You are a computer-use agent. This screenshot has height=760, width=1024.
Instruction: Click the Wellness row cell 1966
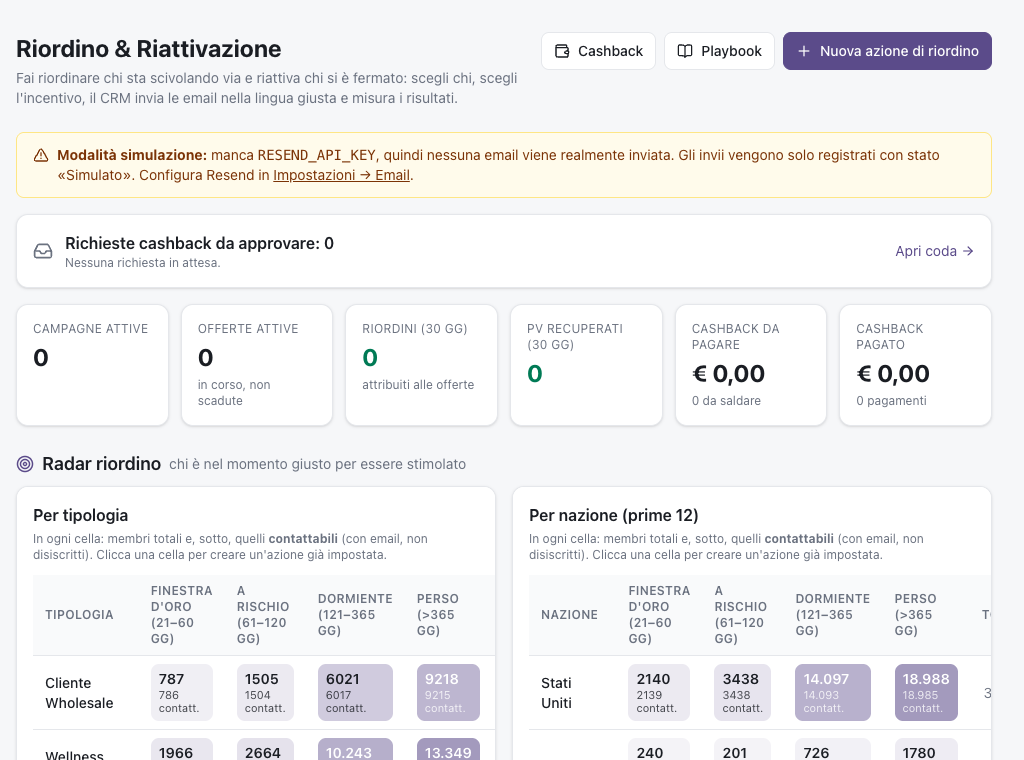click(x=182, y=750)
